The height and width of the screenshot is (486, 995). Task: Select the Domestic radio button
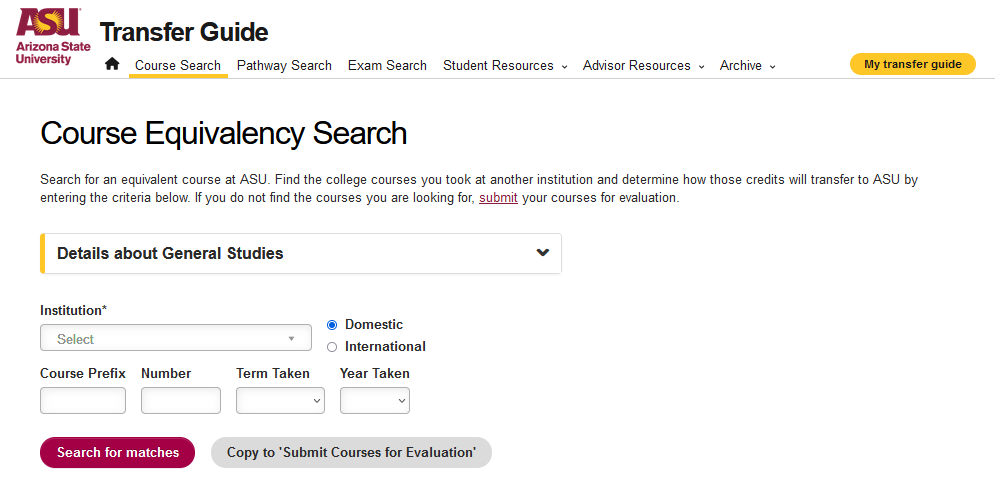332,325
